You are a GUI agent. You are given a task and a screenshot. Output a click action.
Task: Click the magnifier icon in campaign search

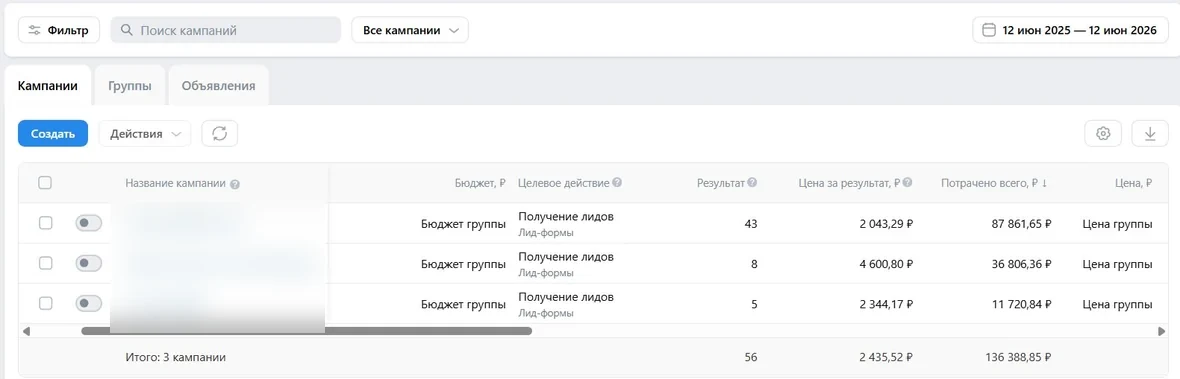click(126, 31)
